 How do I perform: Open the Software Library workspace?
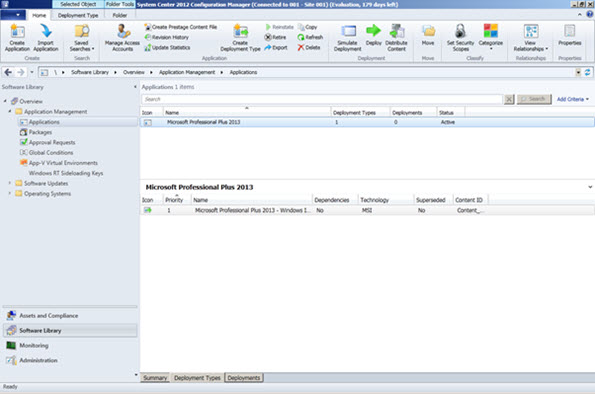pos(70,330)
